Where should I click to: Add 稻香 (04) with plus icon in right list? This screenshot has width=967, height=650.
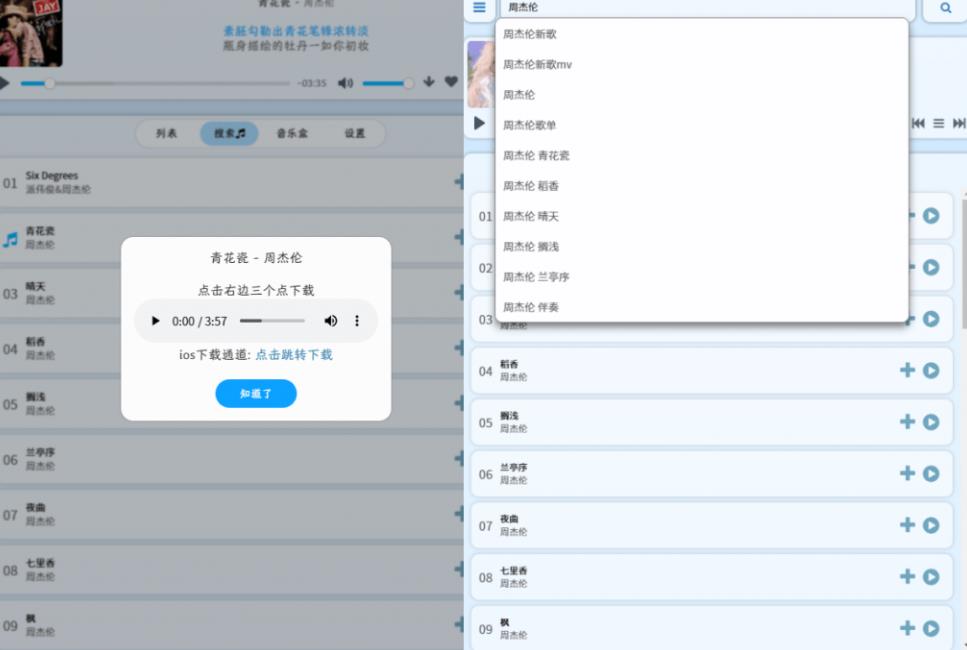click(x=907, y=370)
